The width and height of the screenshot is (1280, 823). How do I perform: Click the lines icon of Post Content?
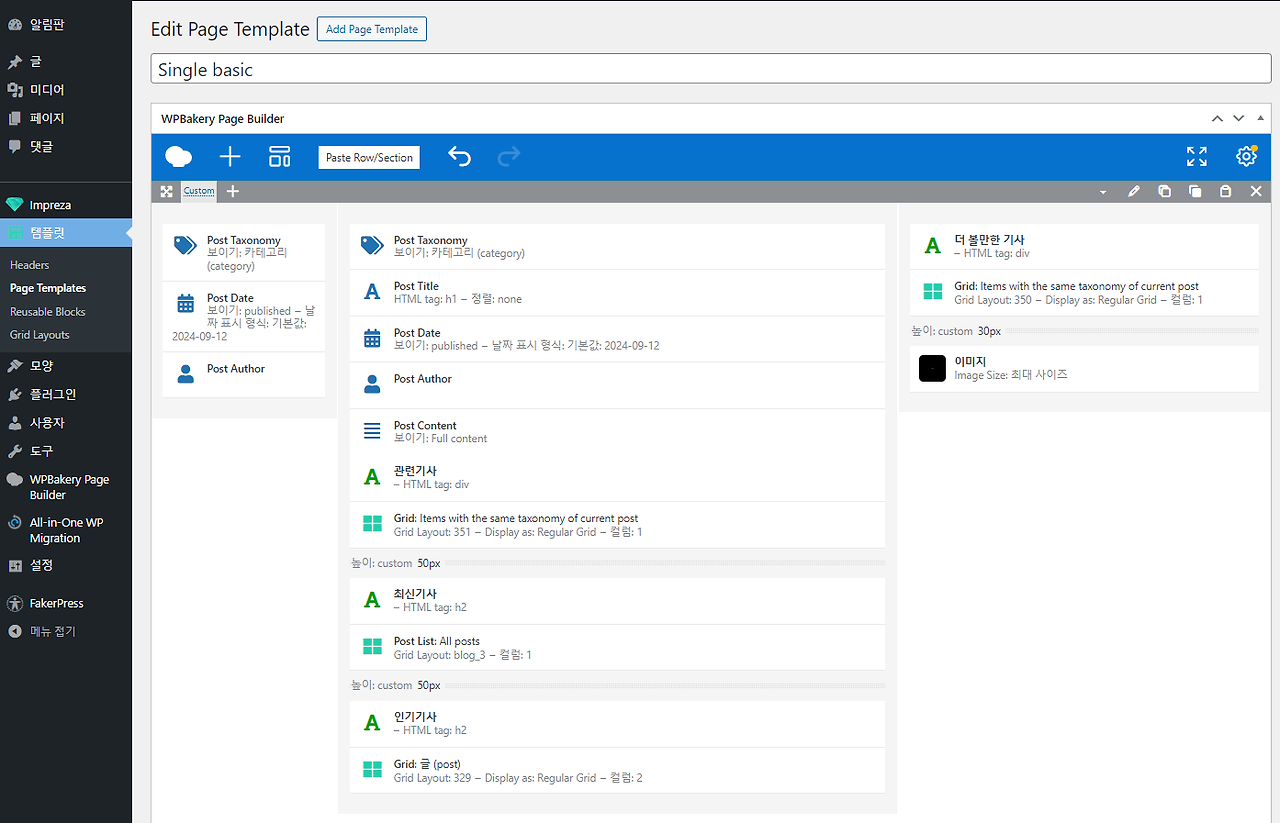372,432
